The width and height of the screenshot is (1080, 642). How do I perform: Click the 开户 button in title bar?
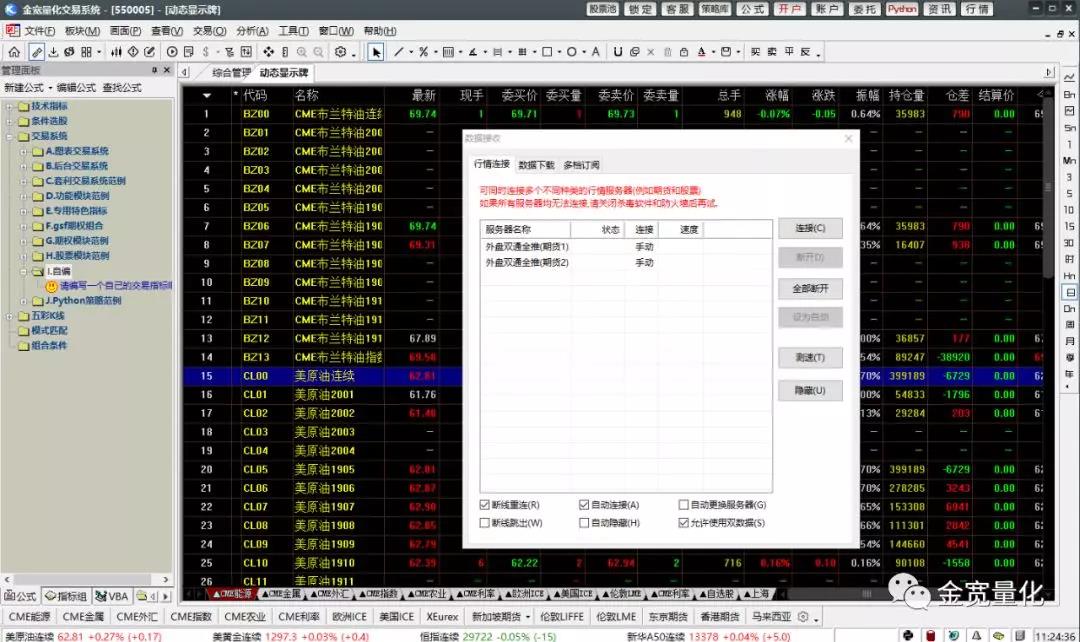[x=789, y=9]
